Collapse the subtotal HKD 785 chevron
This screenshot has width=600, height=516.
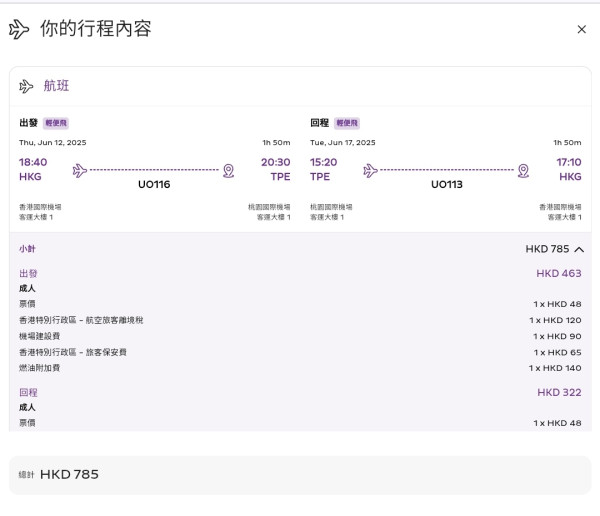pyautogui.click(x=579, y=250)
